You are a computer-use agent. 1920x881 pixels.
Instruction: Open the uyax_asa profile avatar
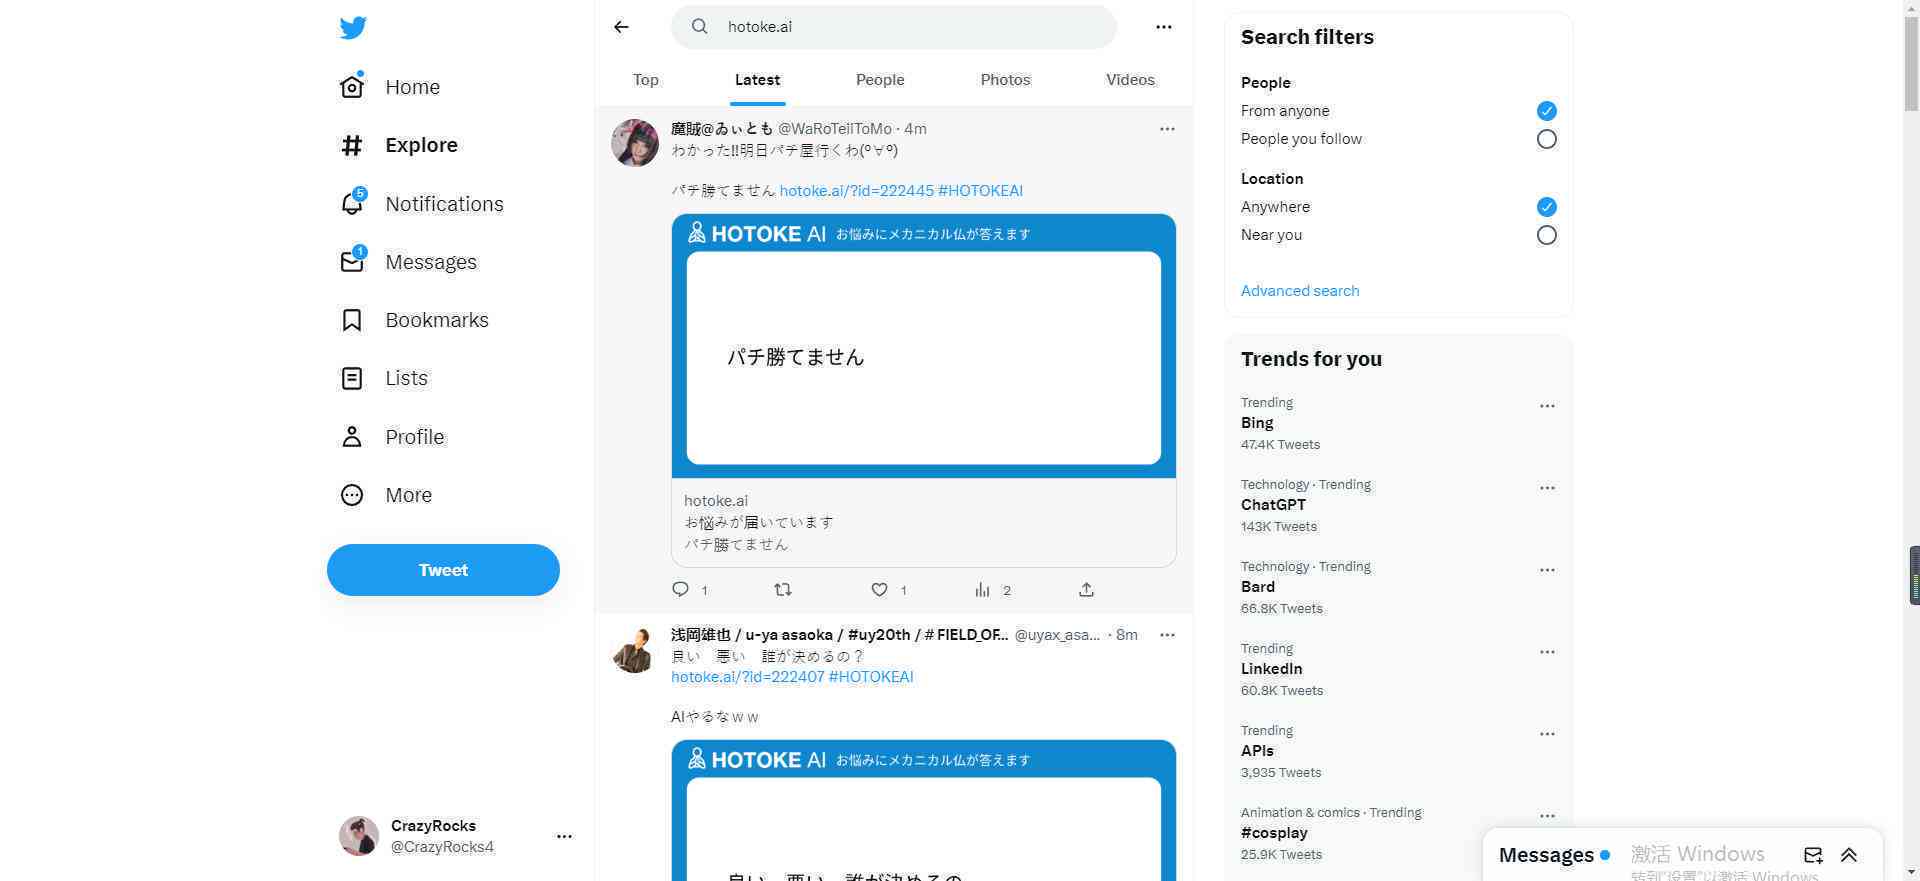pos(635,650)
